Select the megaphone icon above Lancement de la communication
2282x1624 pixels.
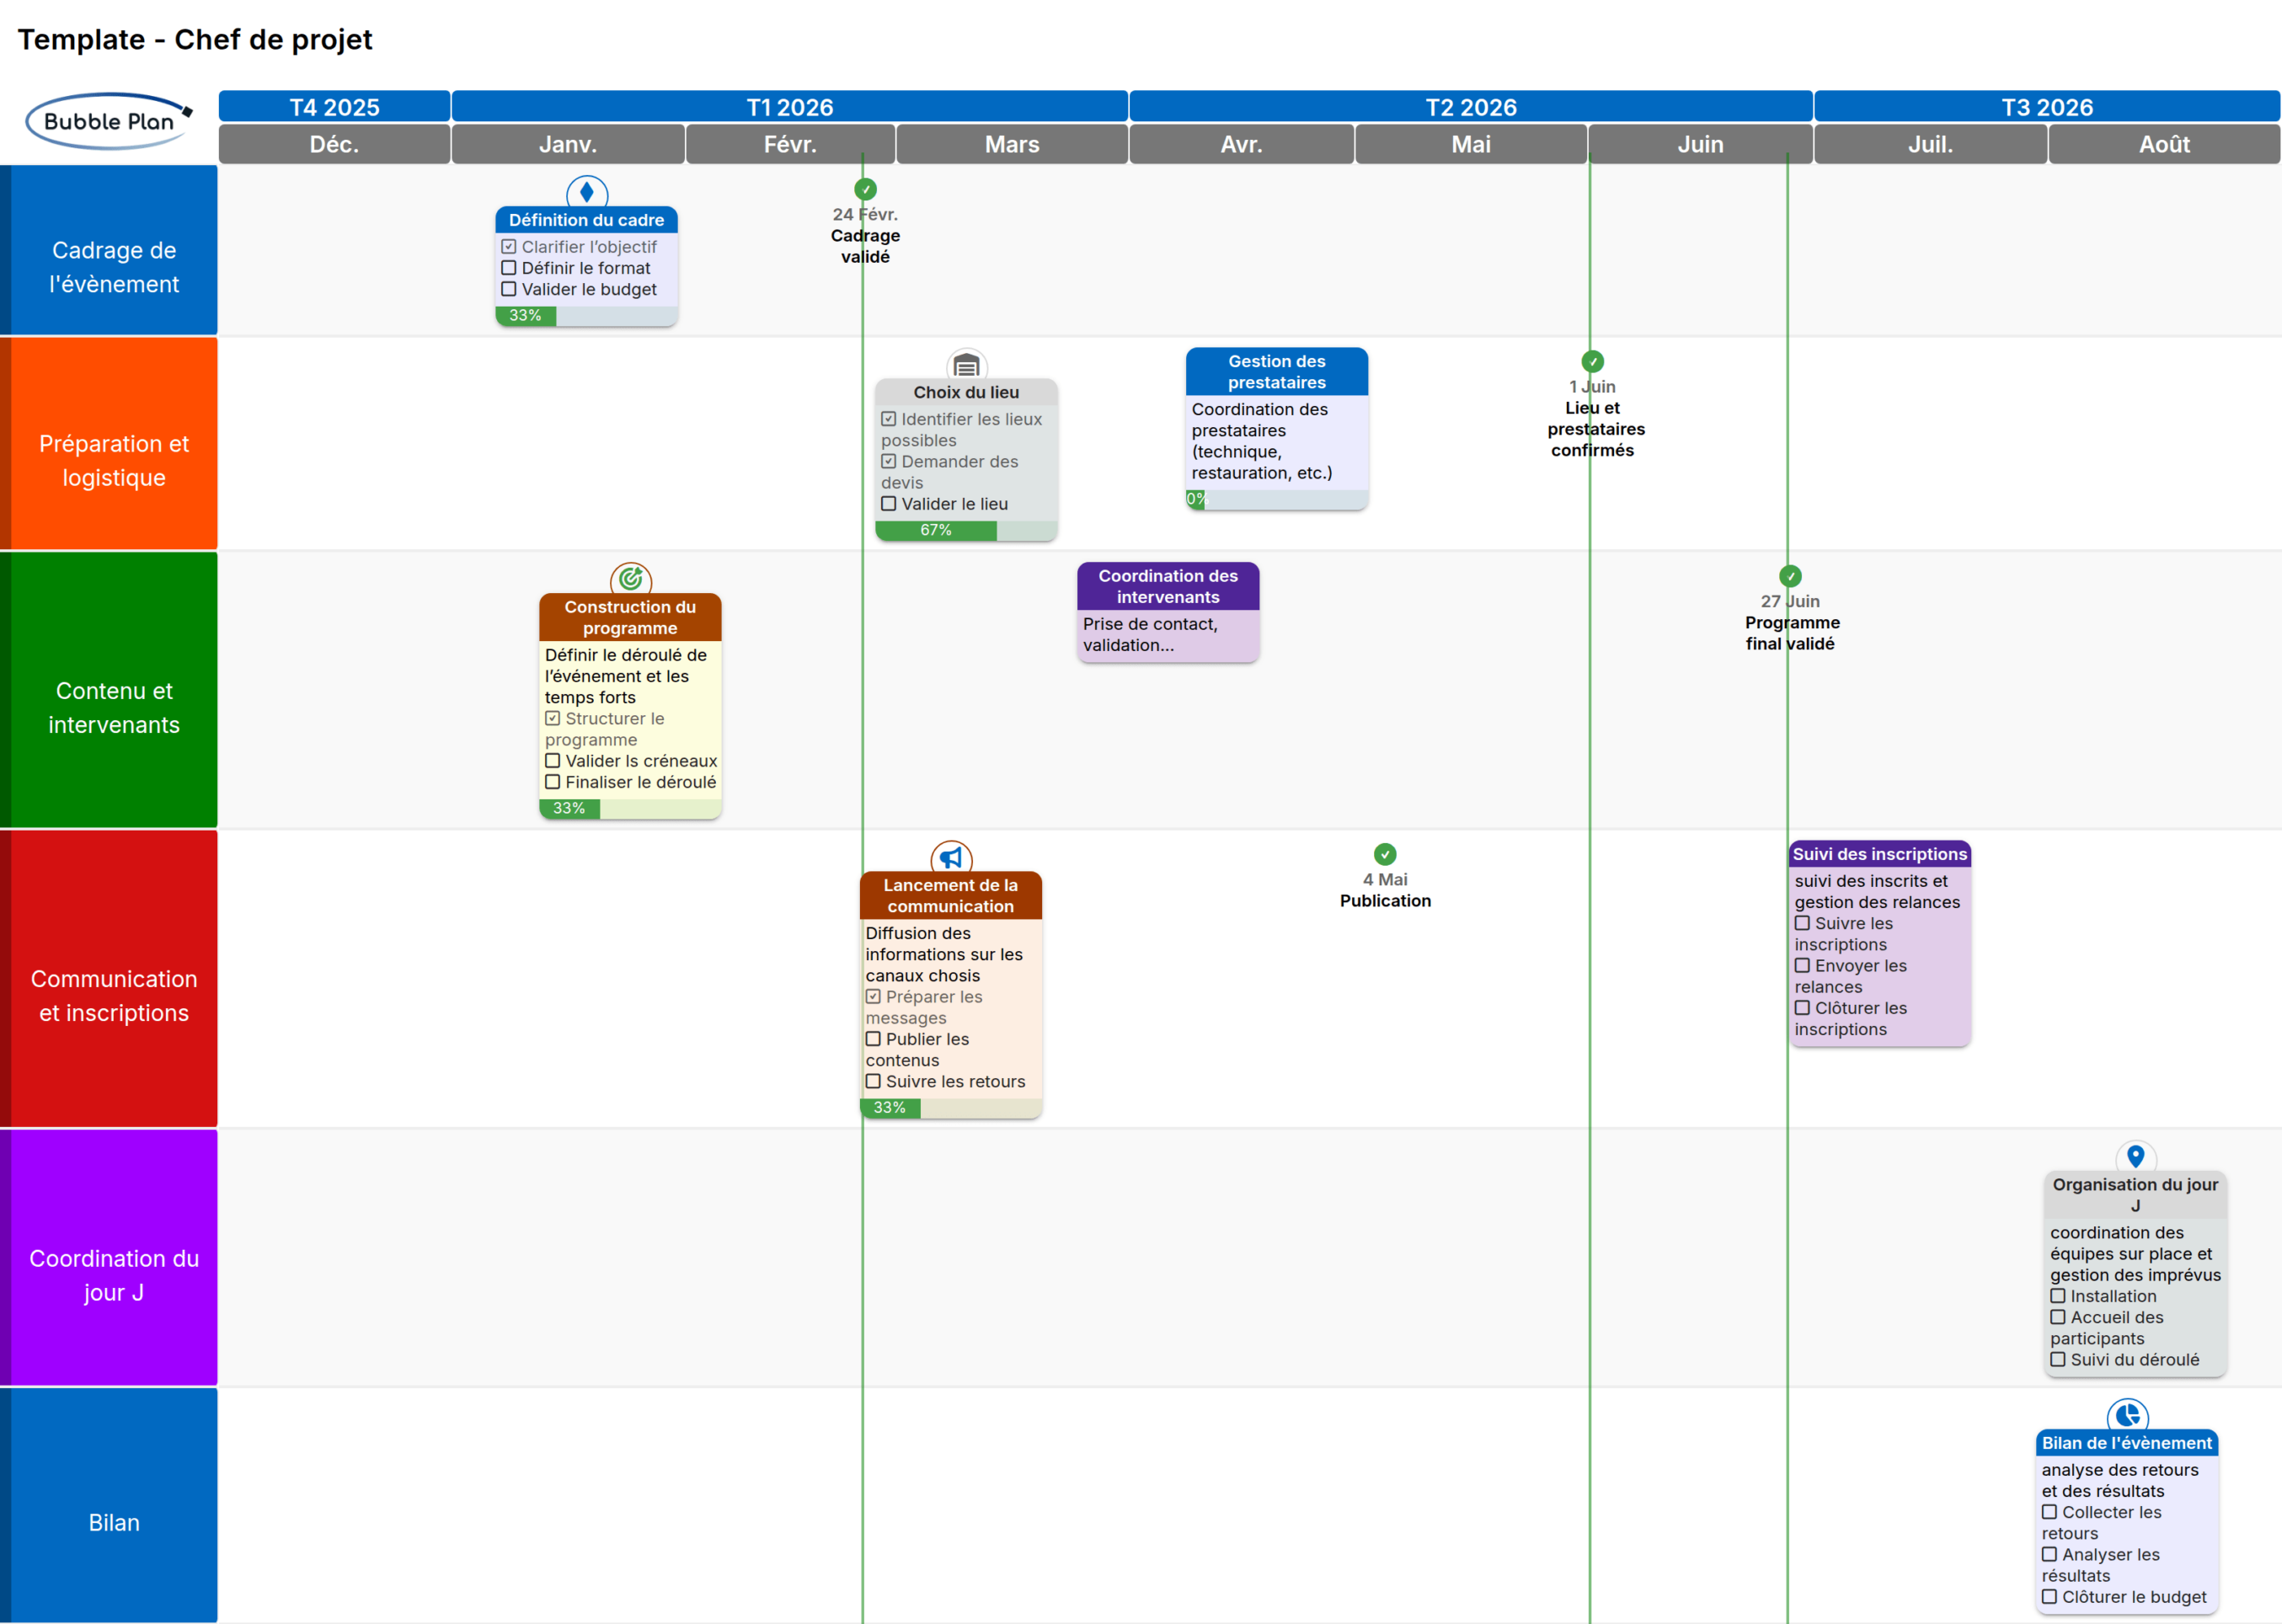pyautogui.click(x=951, y=857)
